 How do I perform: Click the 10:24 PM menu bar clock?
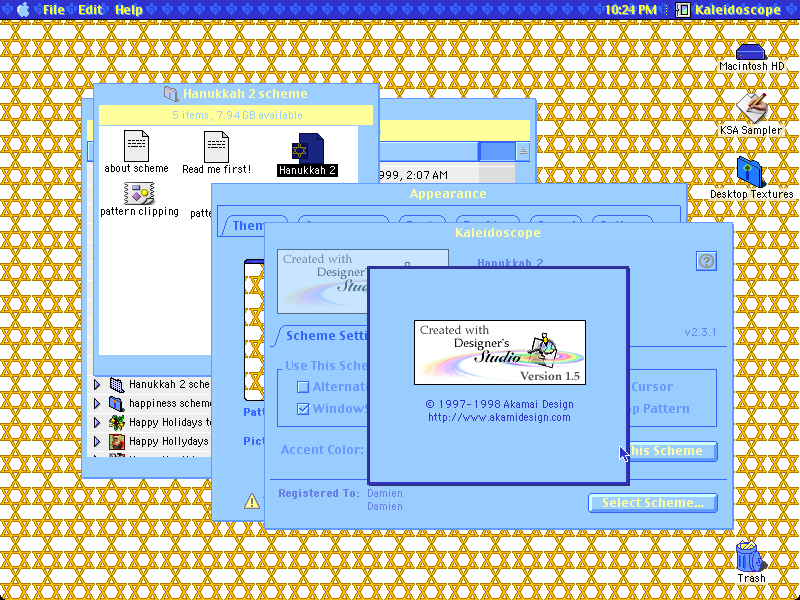pos(631,10)
